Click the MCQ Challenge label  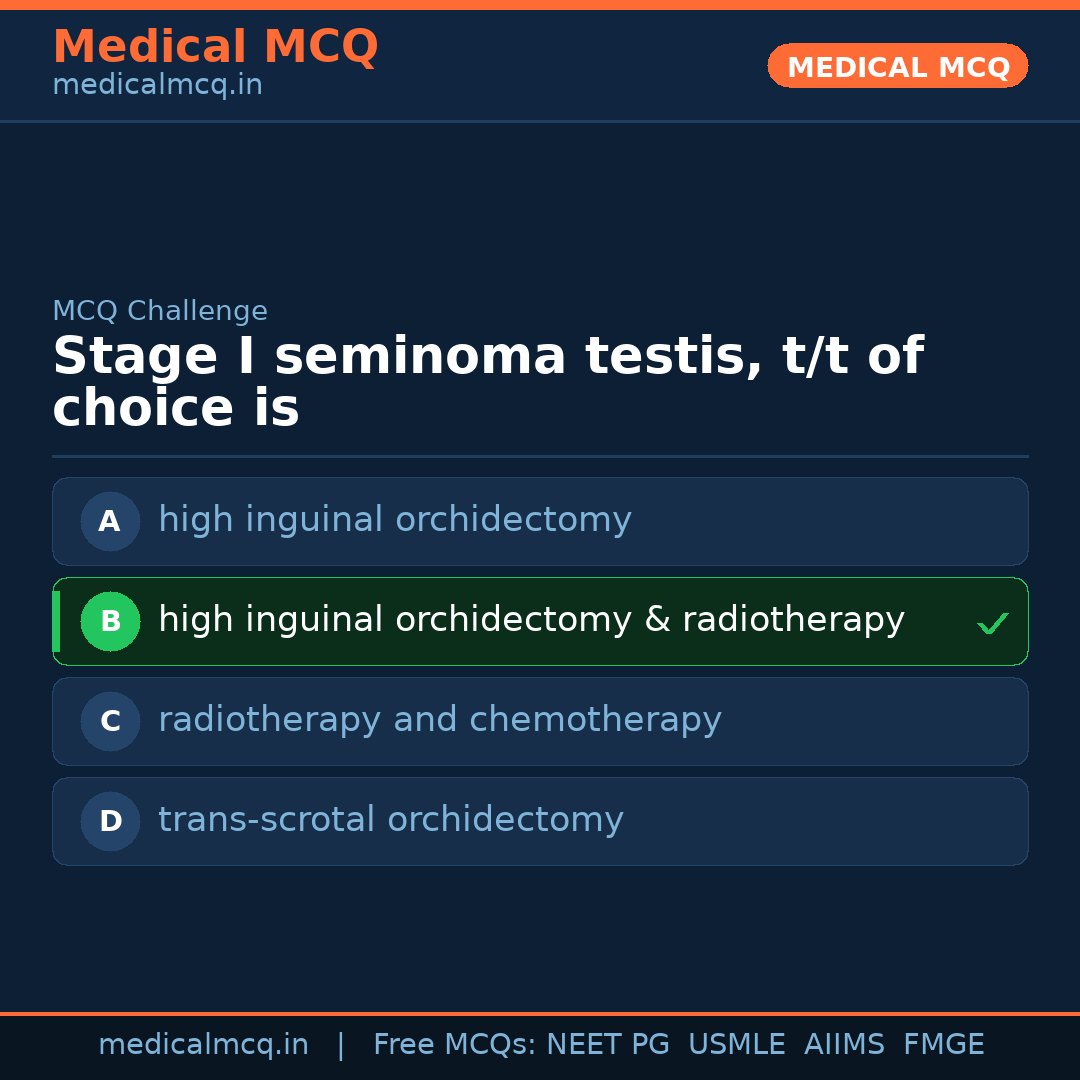pos(160,311)
